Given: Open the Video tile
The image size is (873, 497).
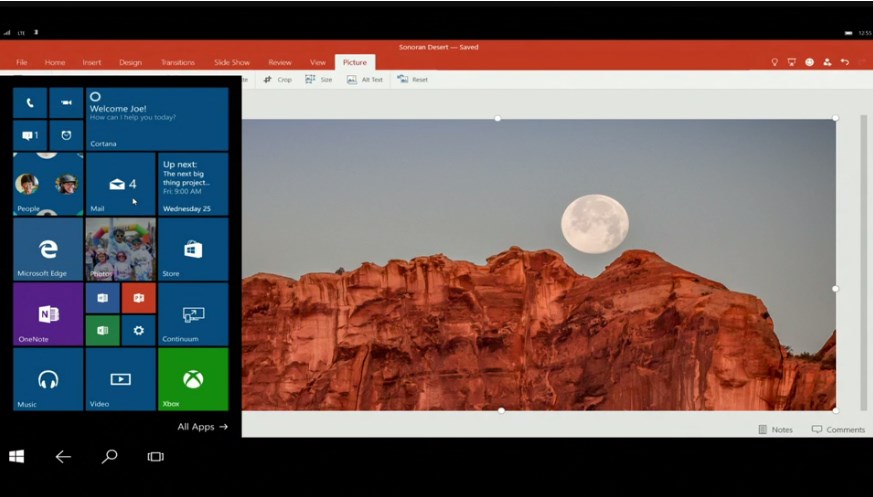Looking at the screenshot, I should [121, 379].
